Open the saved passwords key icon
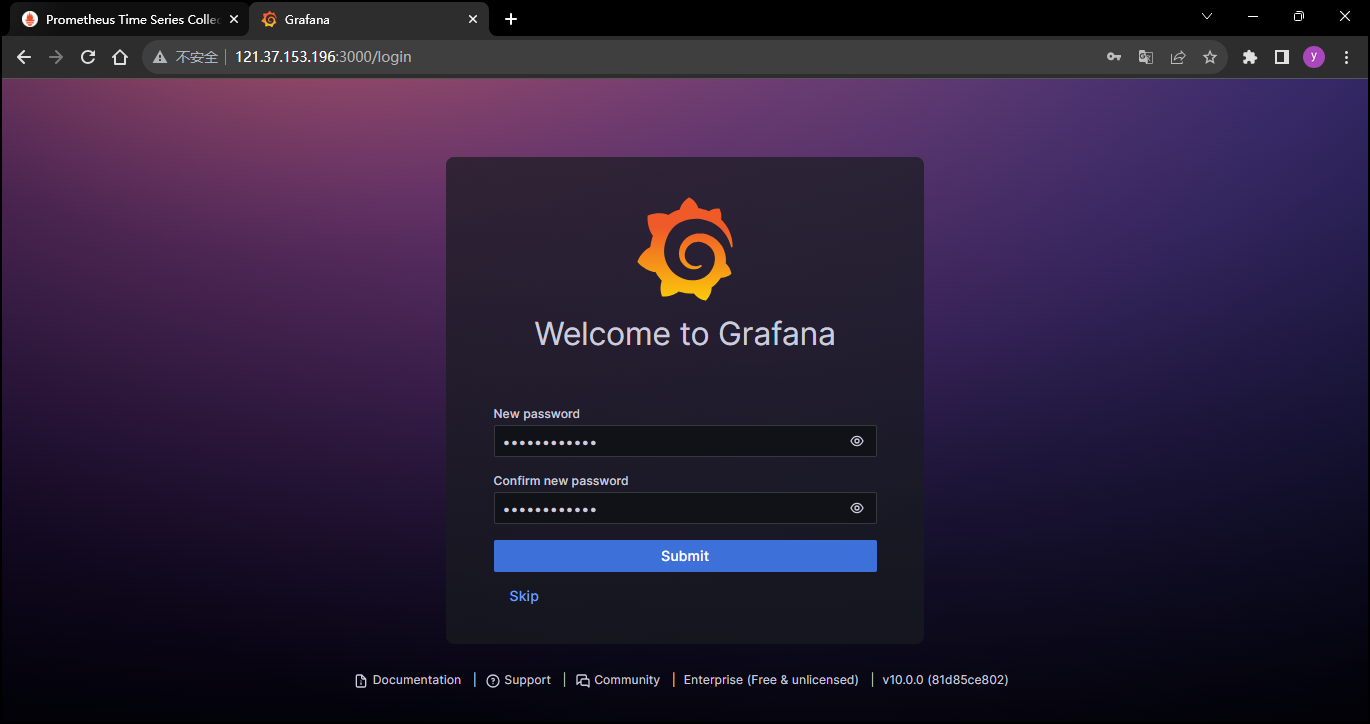 coord(1114,57)
